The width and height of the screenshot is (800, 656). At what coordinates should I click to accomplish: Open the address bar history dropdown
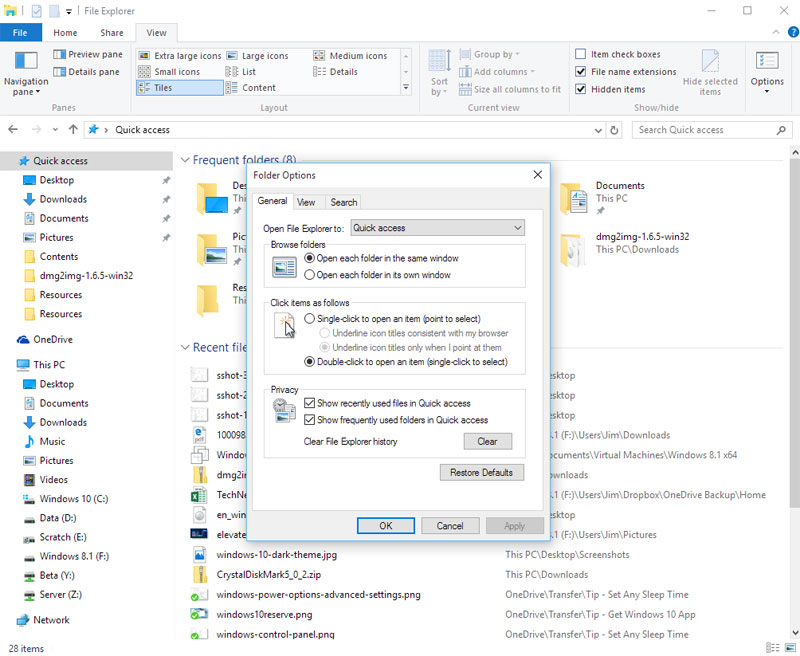[598, 130]
